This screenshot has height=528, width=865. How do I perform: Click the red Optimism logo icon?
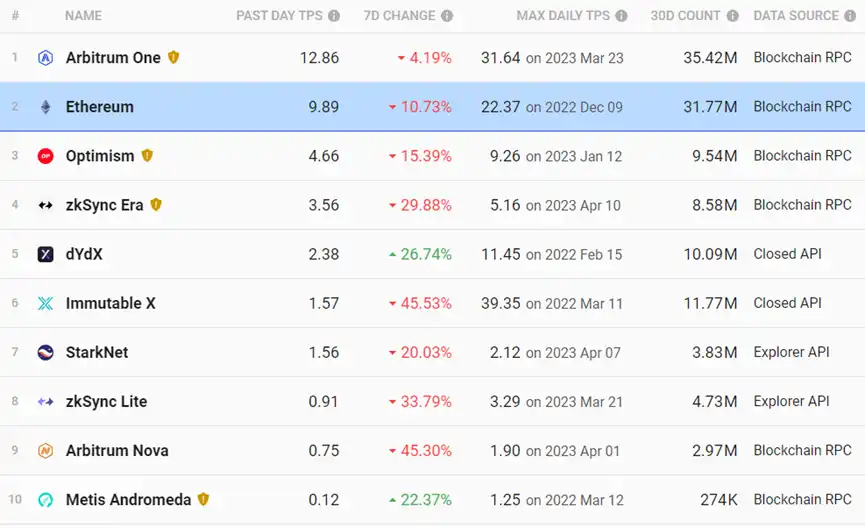point(45,156)
